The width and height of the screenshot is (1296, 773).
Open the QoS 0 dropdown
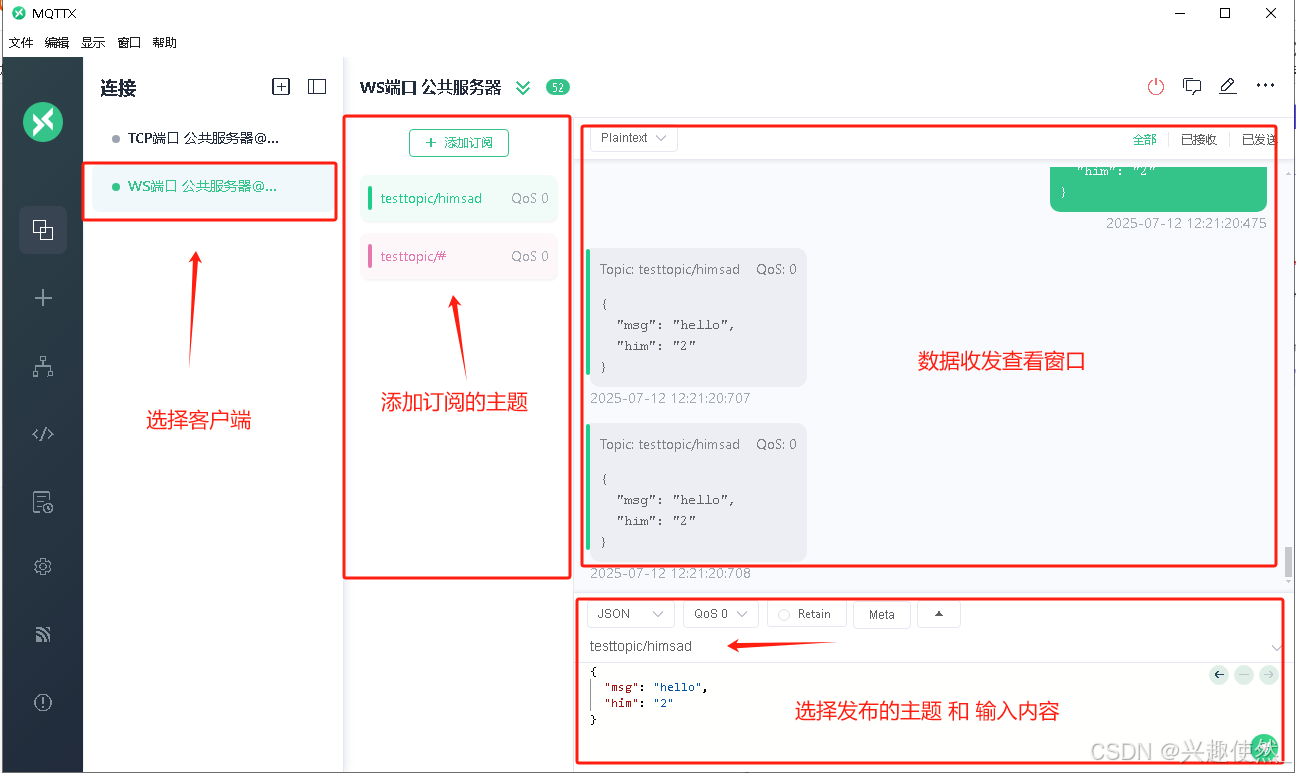(721, 614)
